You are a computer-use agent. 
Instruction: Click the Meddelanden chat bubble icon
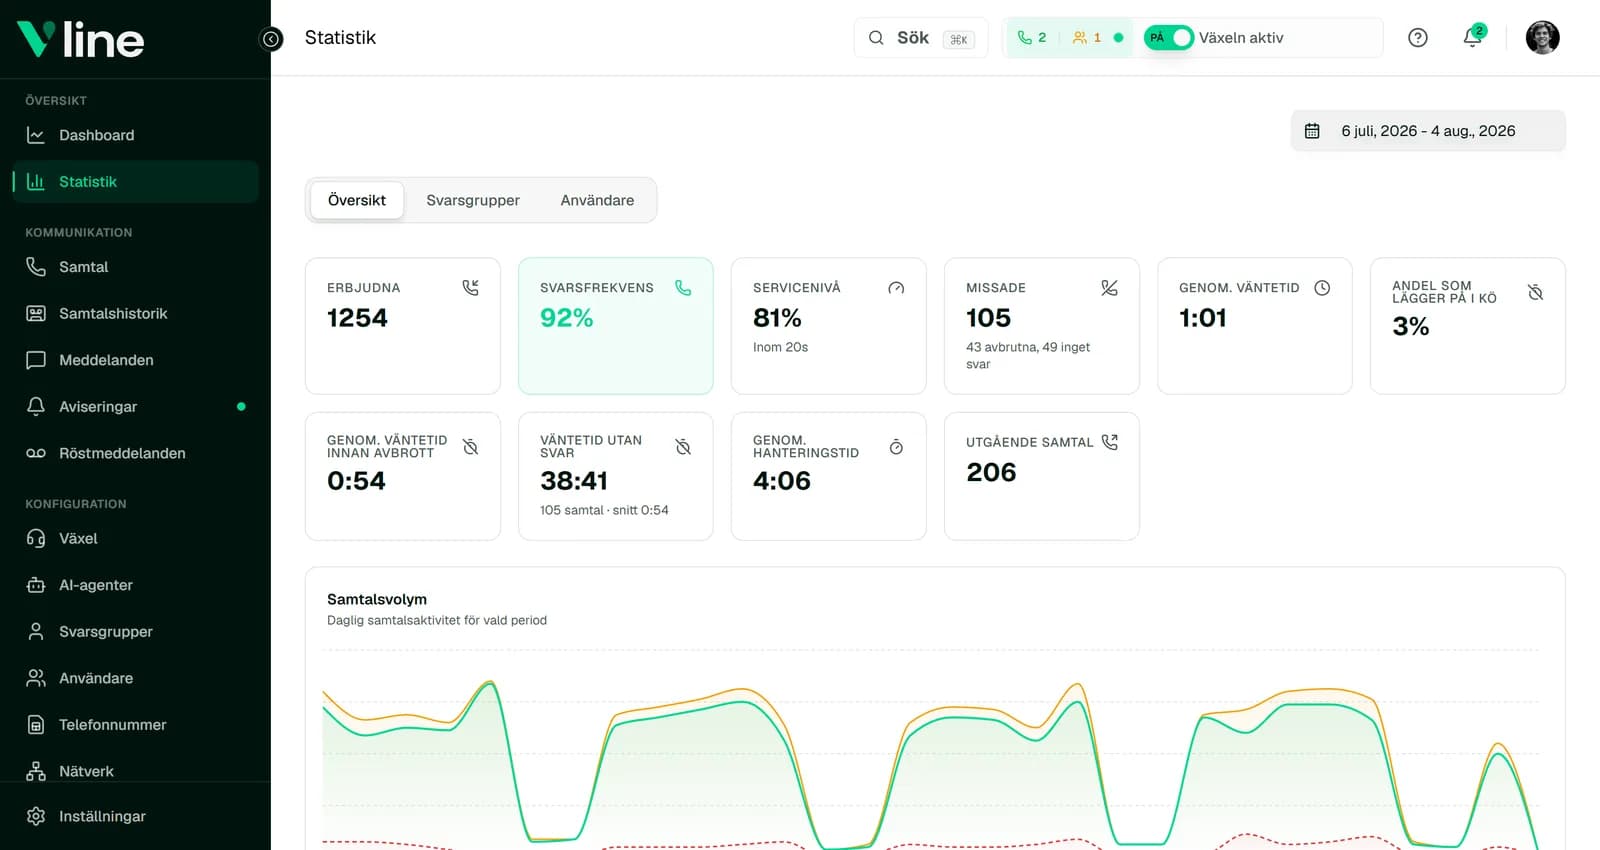pyautogui.click(x=36, y=360)
